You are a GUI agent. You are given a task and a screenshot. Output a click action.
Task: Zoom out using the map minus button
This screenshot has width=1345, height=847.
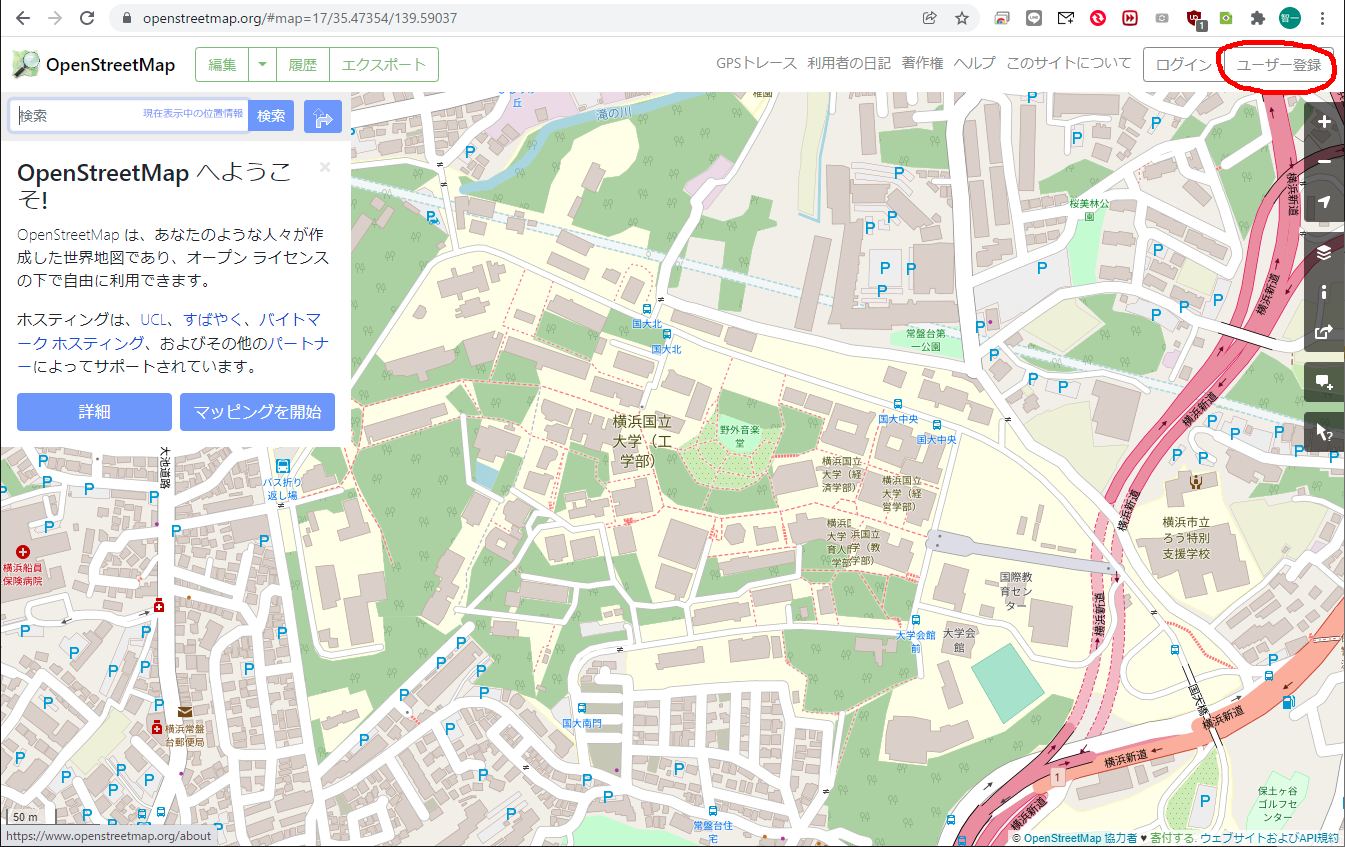[x=1324, y=162]
